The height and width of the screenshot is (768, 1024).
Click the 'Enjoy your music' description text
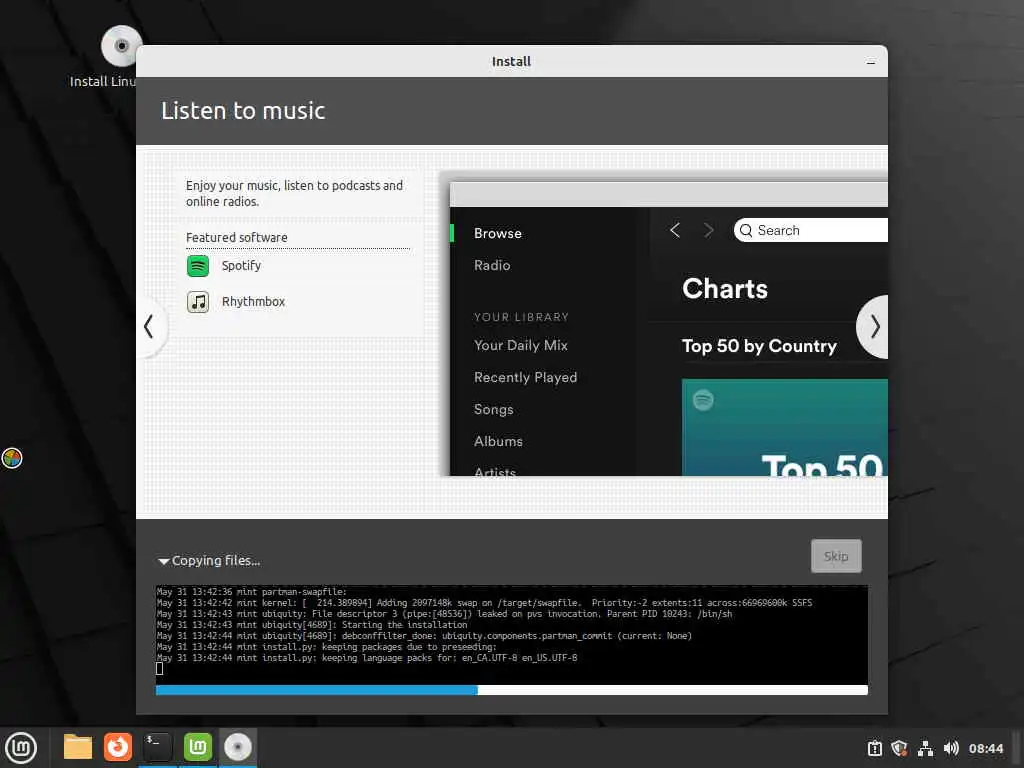tap(294, 193)
